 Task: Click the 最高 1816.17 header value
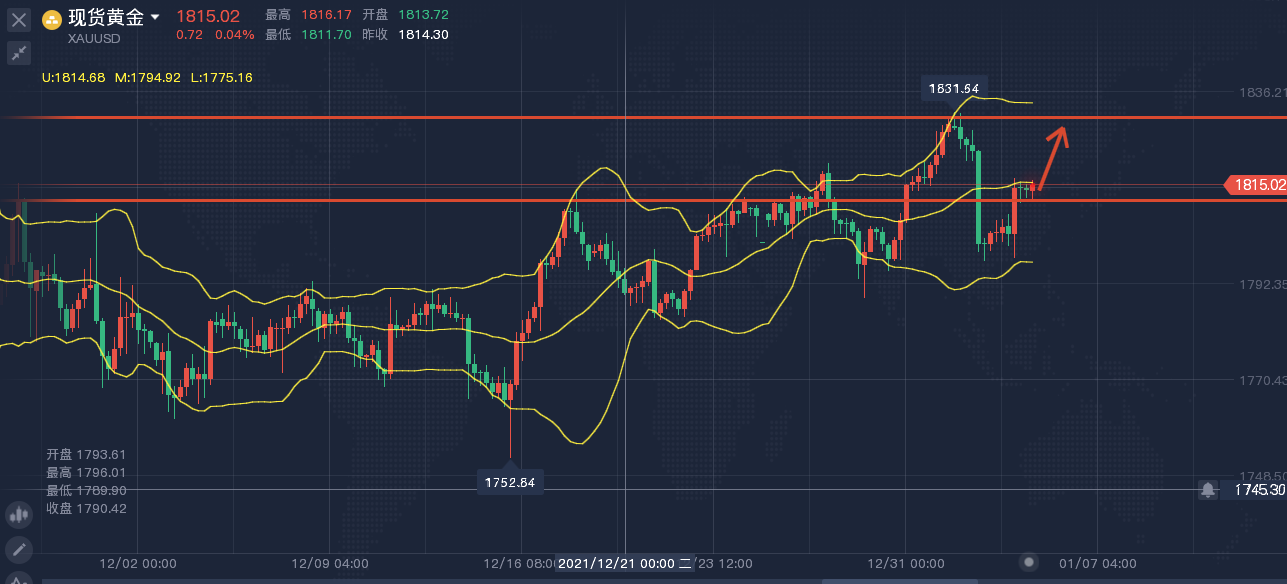(x=308, y=15)
